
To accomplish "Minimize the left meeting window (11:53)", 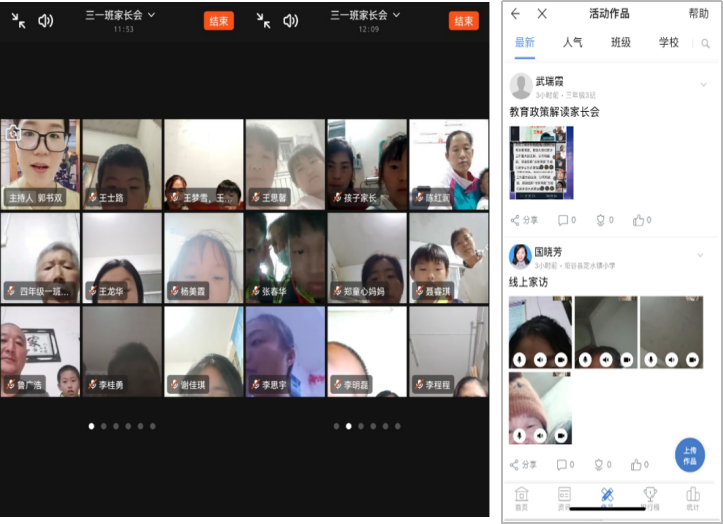I will (19, 20).
